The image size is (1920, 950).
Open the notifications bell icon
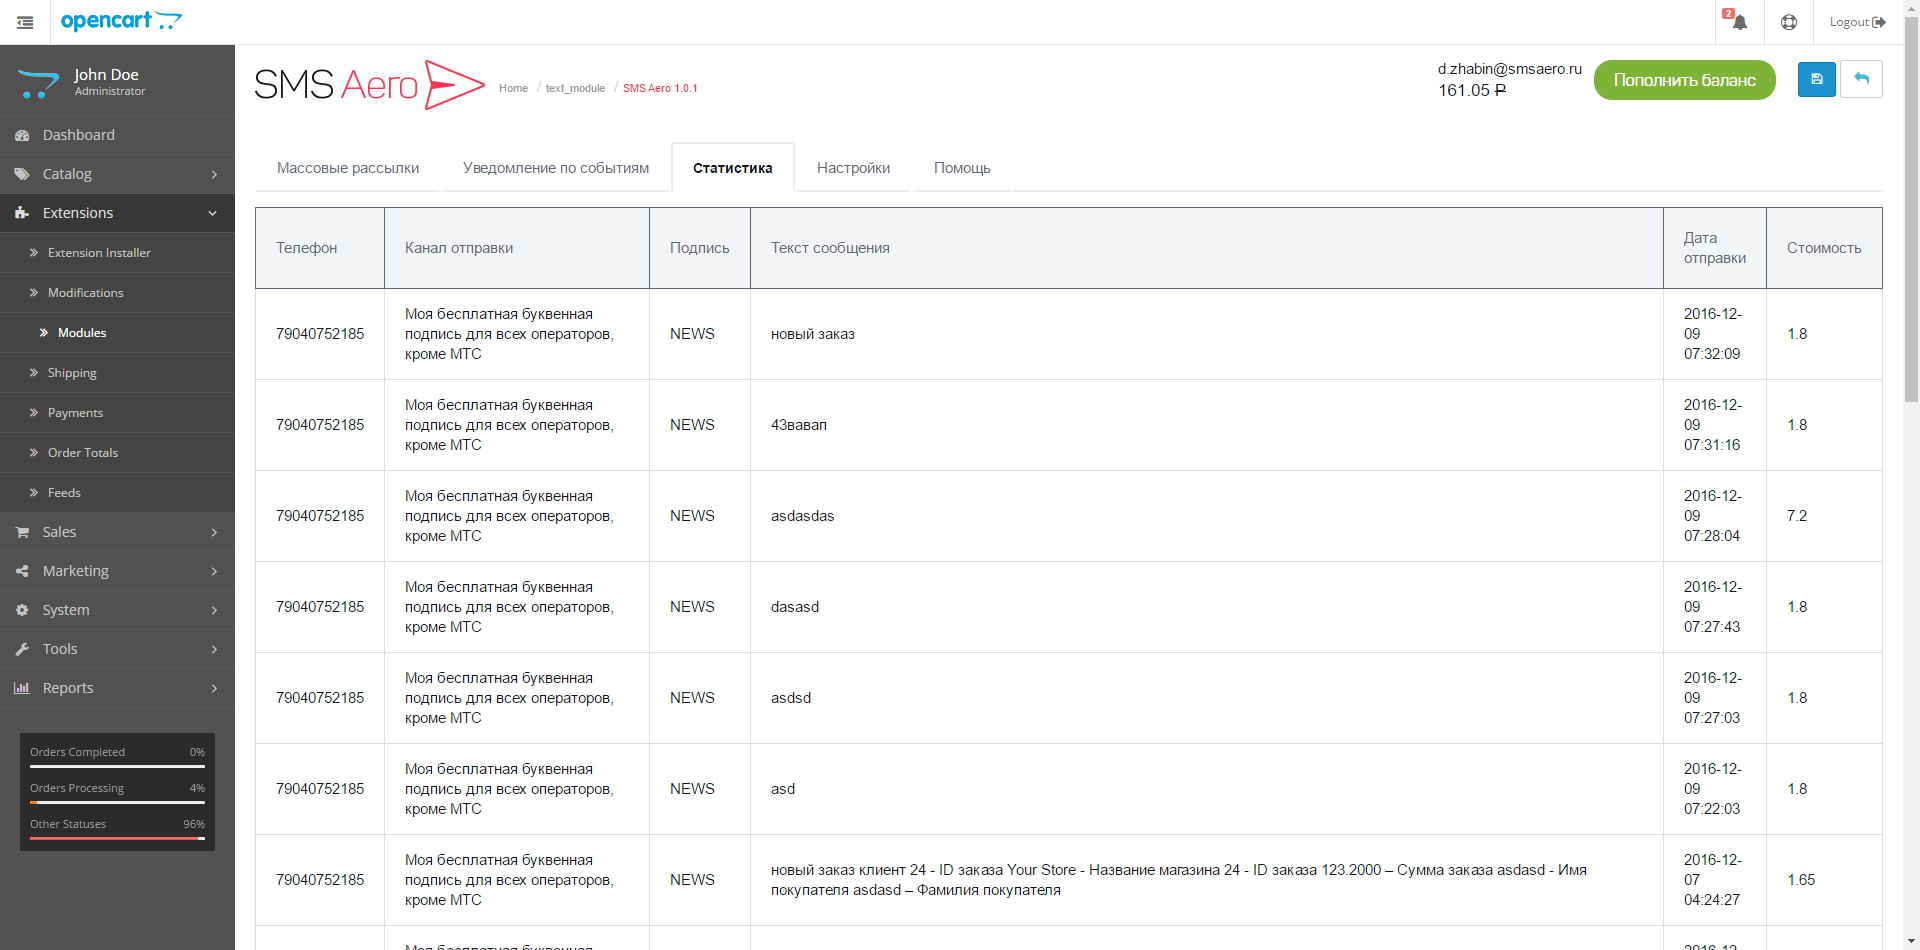click(x=1739, y=22)
